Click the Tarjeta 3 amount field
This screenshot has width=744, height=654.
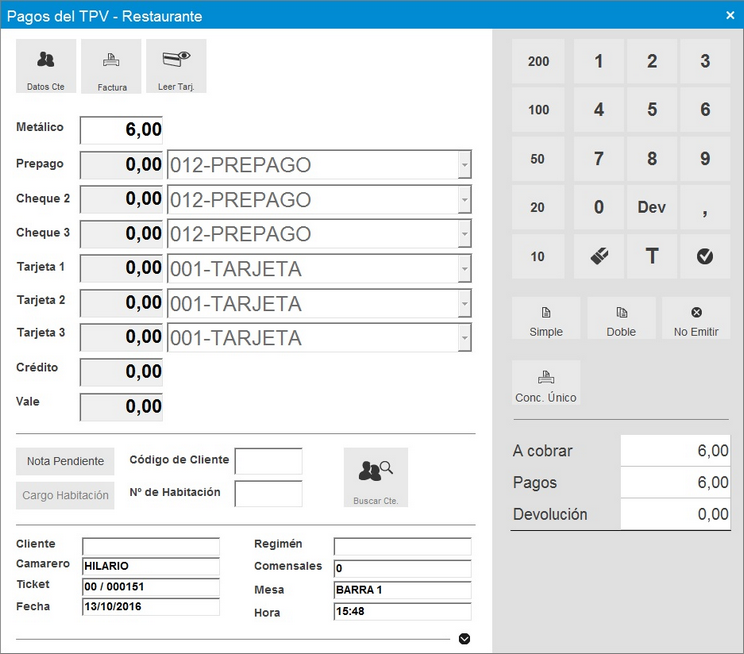[121, 337]
